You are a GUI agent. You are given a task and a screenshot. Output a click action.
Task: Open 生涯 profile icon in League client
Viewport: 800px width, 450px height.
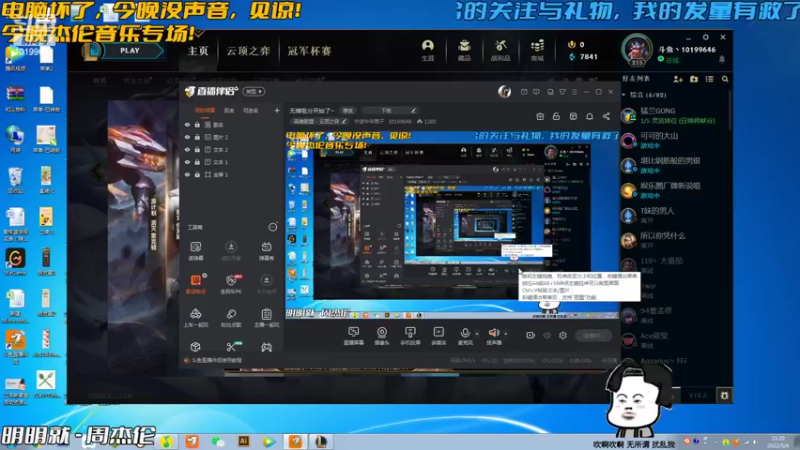[x=428, y=51]
